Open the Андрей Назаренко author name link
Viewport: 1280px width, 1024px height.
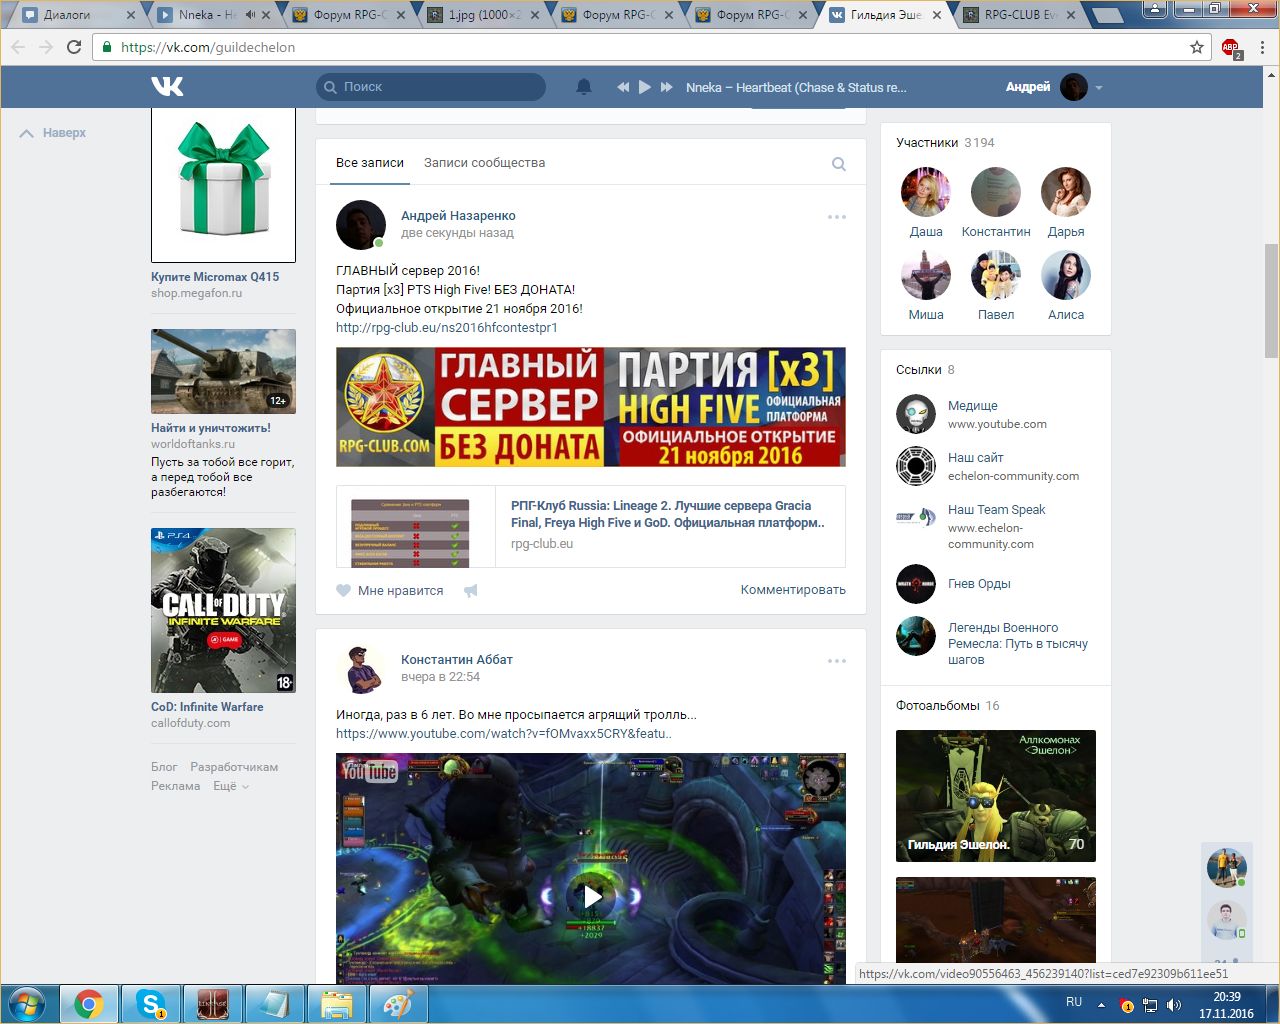[x=458, y=216]
